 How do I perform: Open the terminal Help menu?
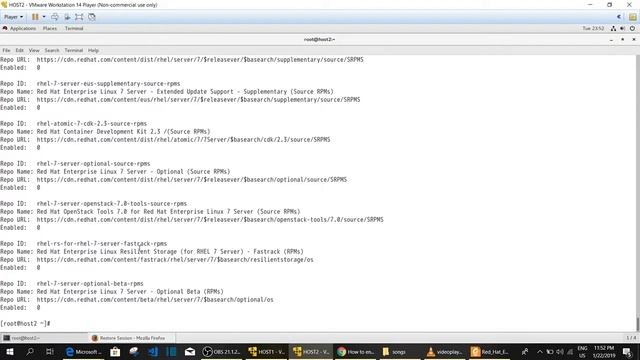[93, 50]
